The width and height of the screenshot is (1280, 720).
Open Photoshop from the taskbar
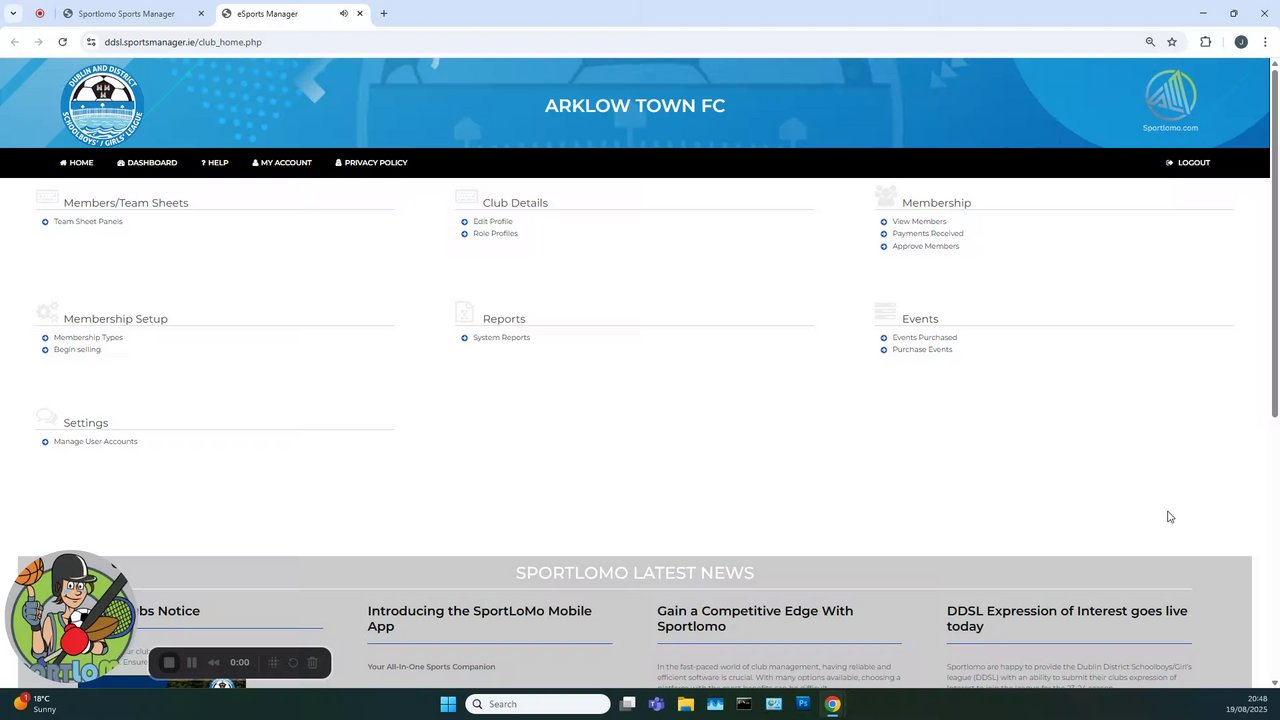tap(802, 704)
